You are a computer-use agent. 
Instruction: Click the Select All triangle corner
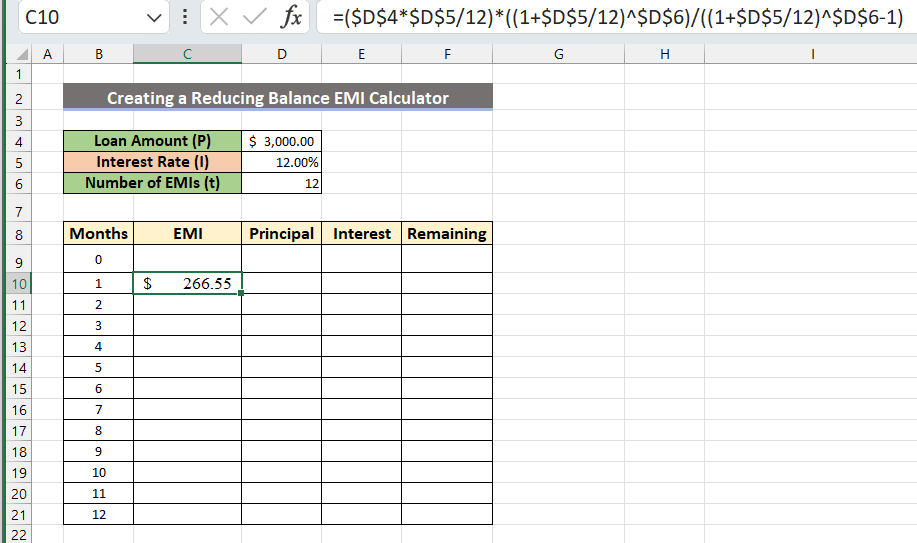[x=22, y=54]
